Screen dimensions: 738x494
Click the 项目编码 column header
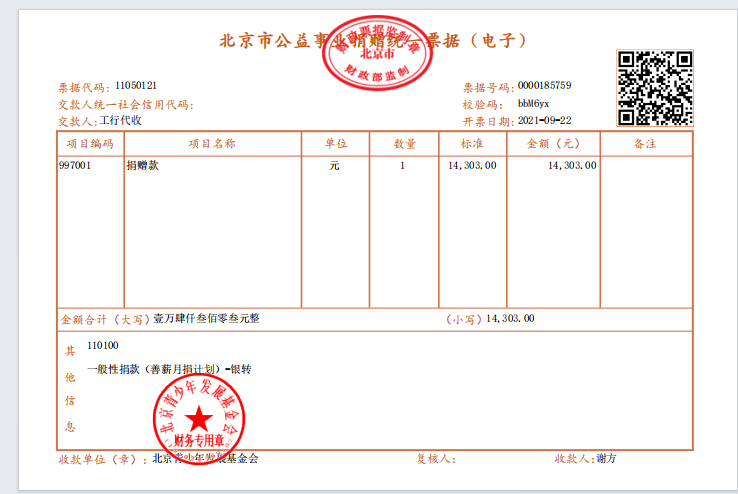tap(89, 144)
